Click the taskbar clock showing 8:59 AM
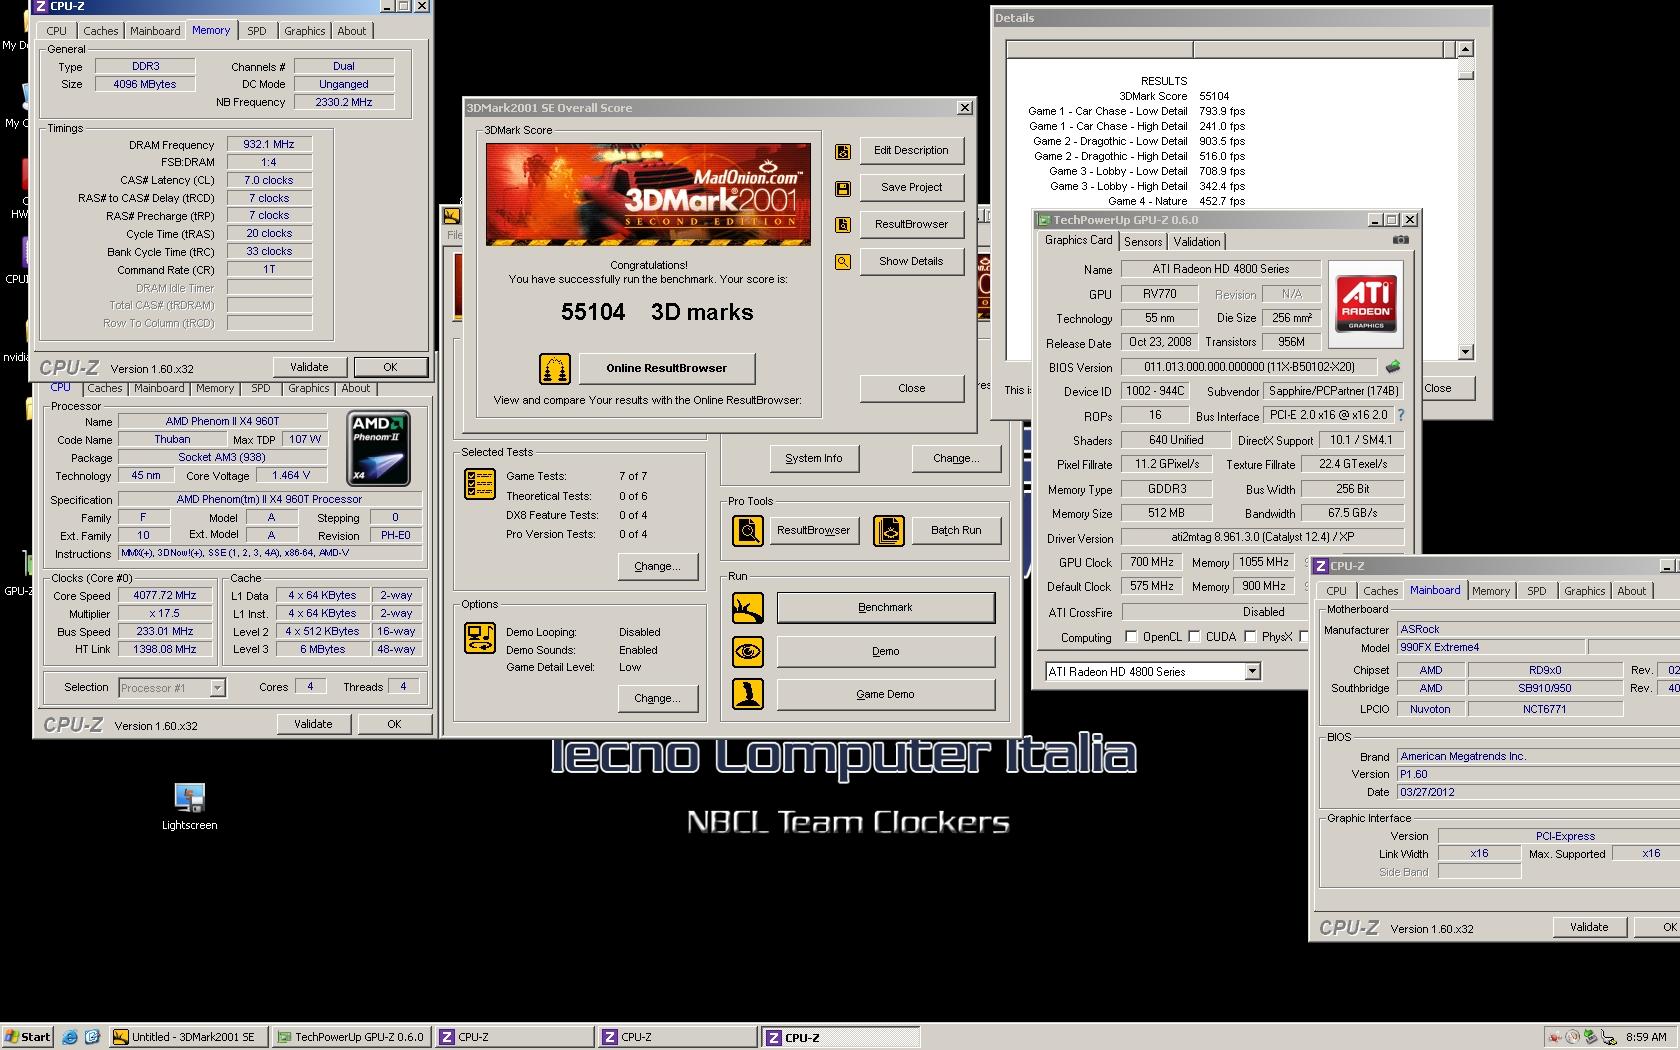 pos(1646,1037)
